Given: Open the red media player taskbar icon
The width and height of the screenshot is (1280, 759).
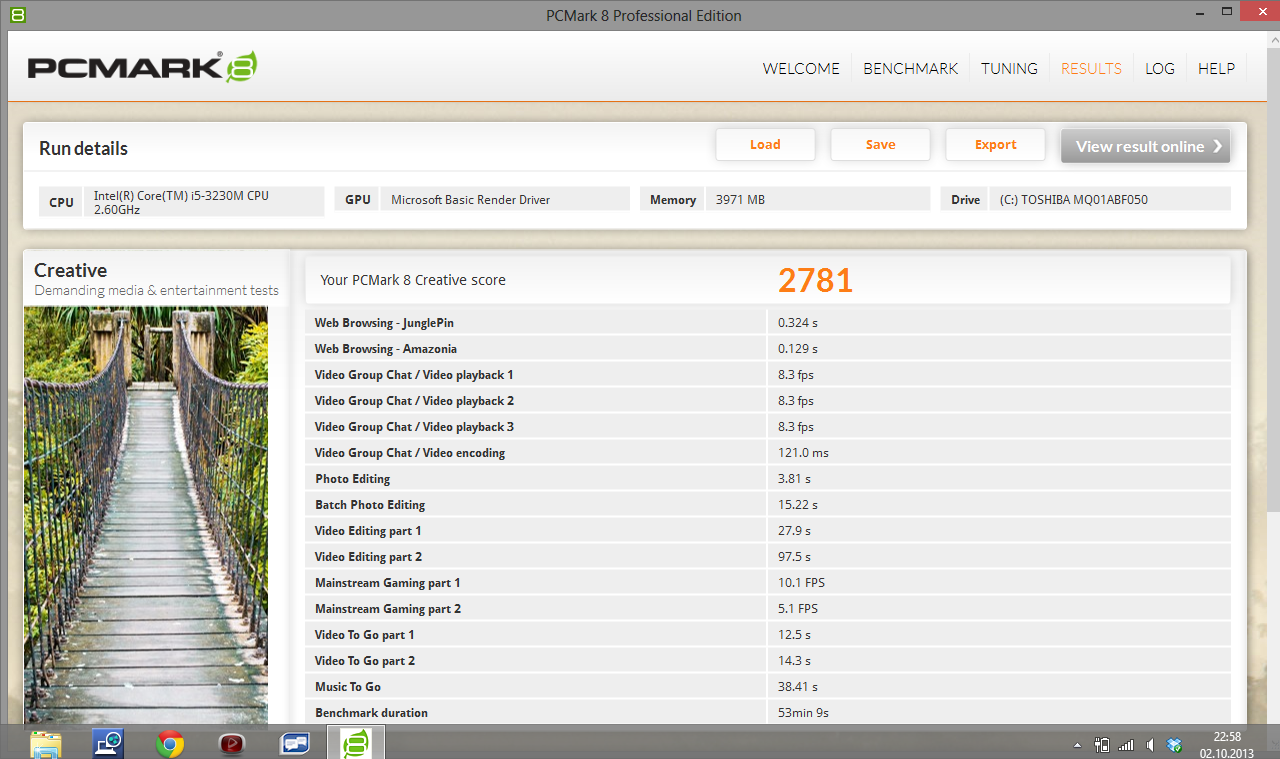Looking at the screenshot, I should (x=232, y=743).
